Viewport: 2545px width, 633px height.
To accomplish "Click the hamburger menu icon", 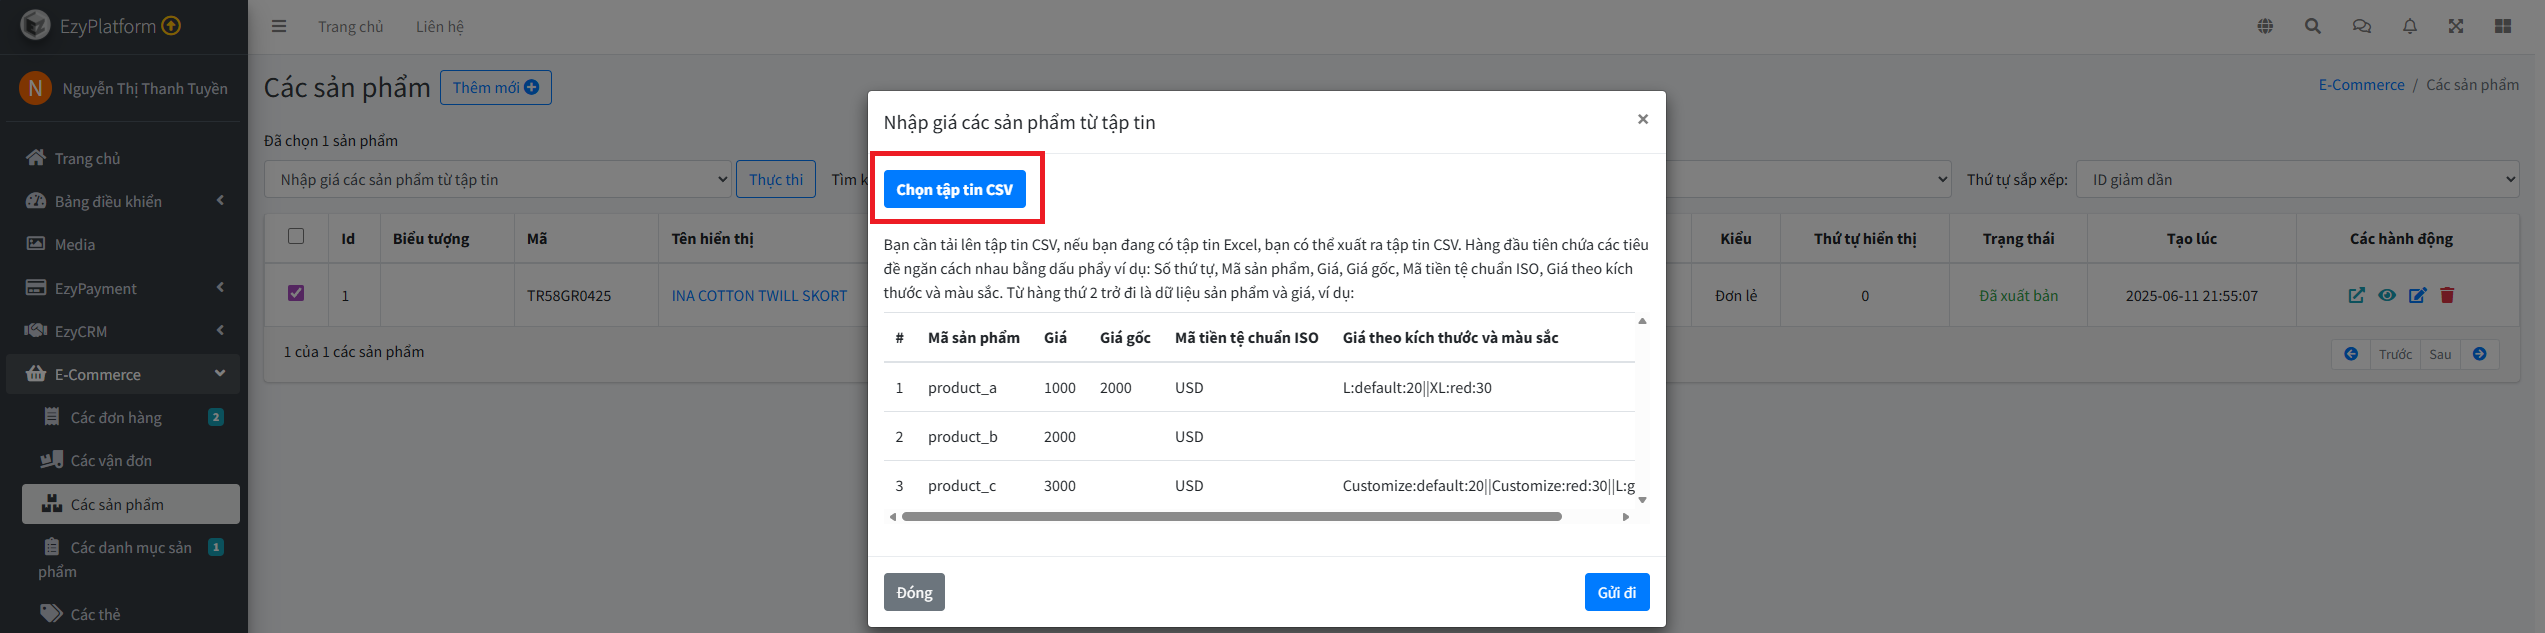I will click(x=279, y=27).
